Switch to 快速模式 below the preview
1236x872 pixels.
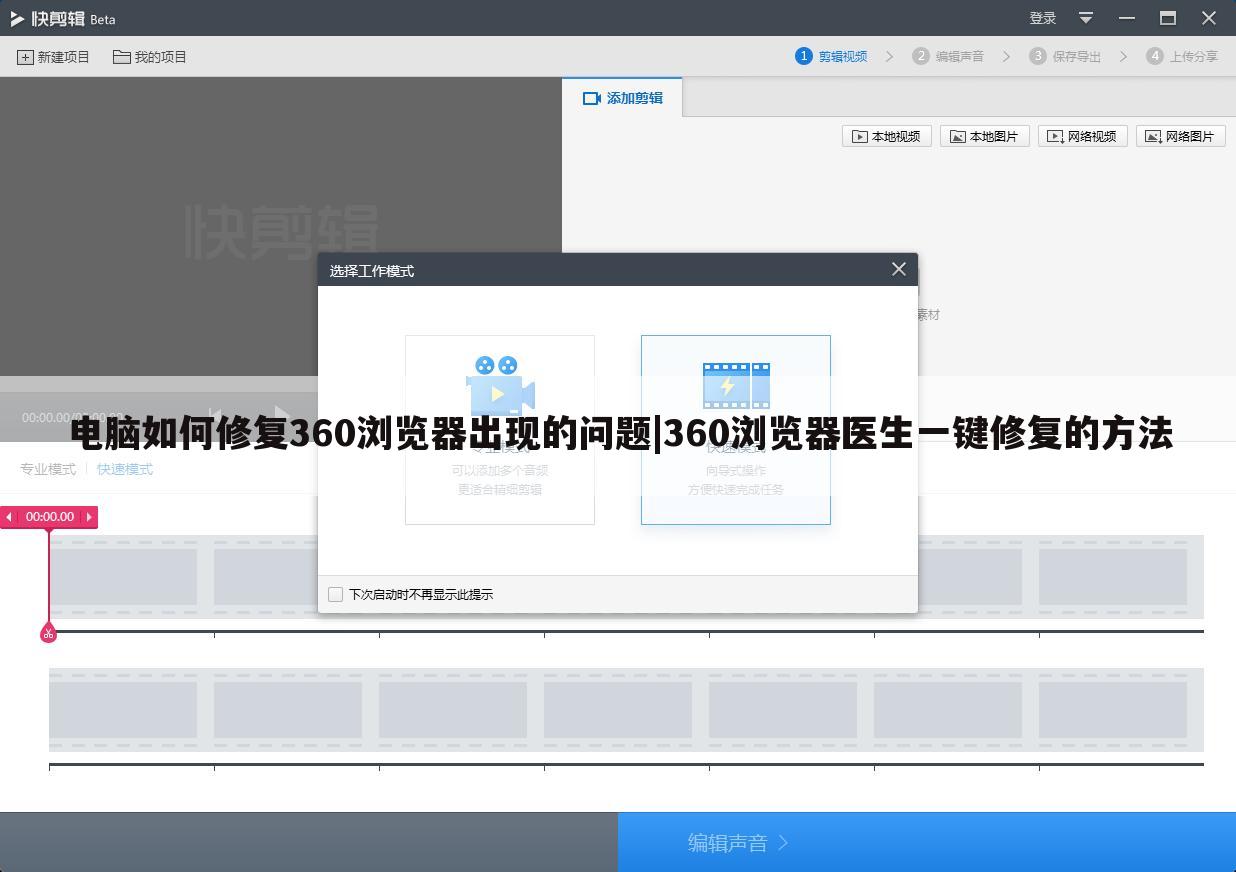click(x=125, y=469)
